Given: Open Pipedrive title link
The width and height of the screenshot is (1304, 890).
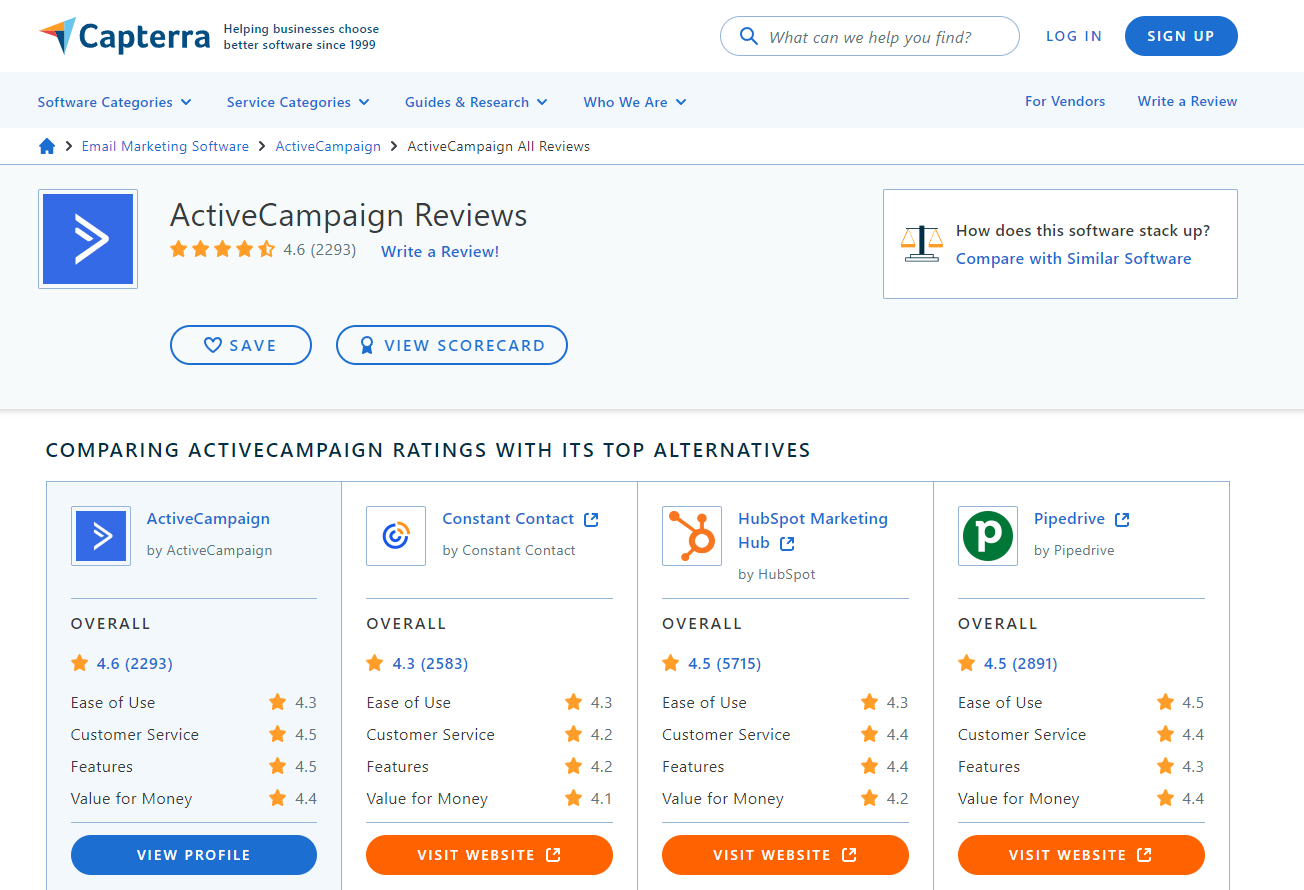Looking at the screenshot, I should [x=1069, y=519].
